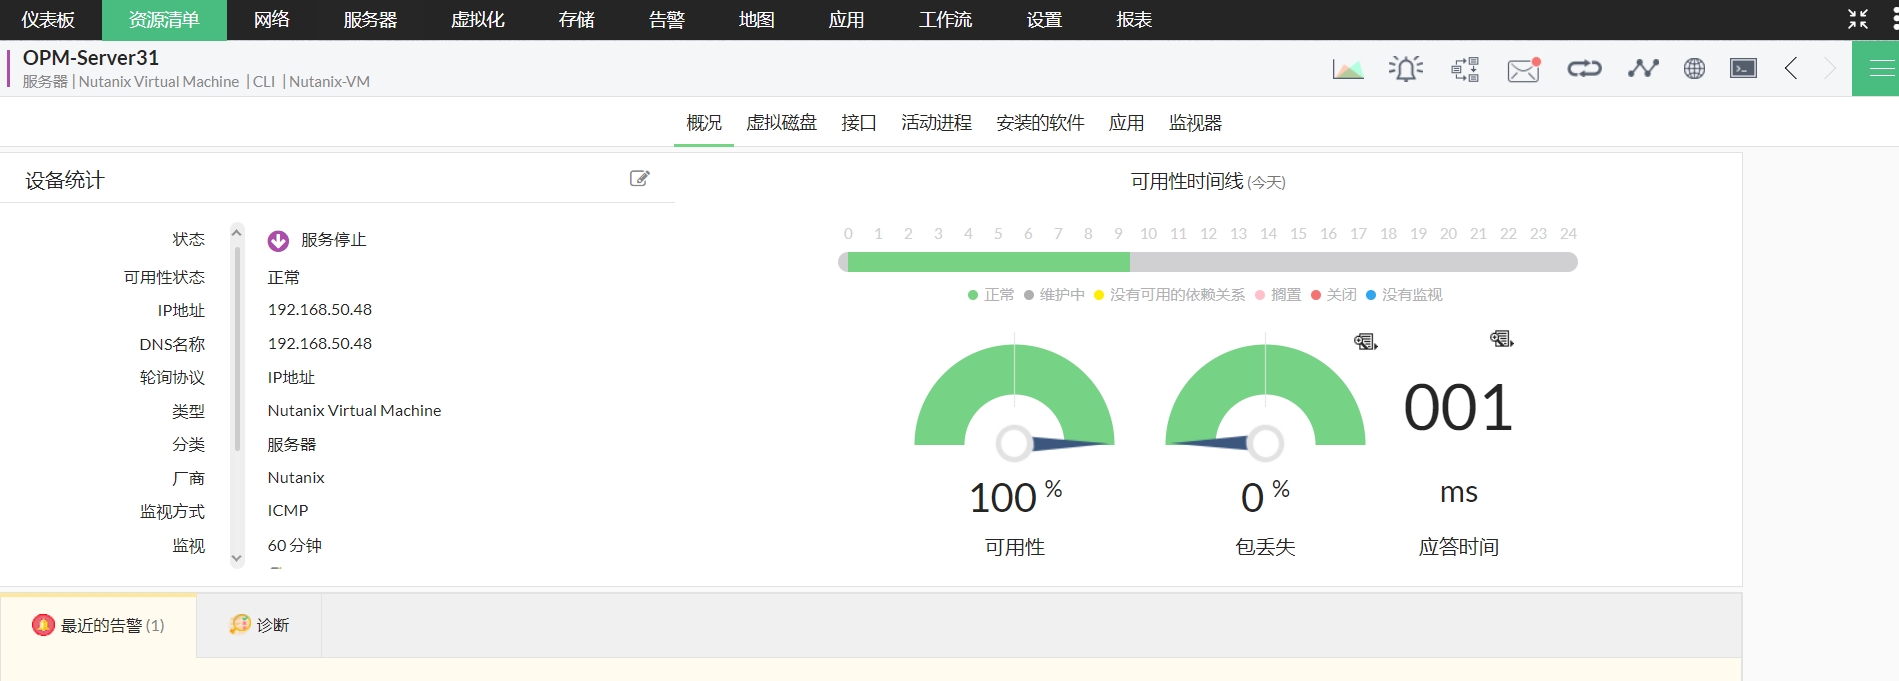Screen dimensions: 1899x681
Task: Click the 192.168.50.48 value beside DNS名称
Action: 320,344
